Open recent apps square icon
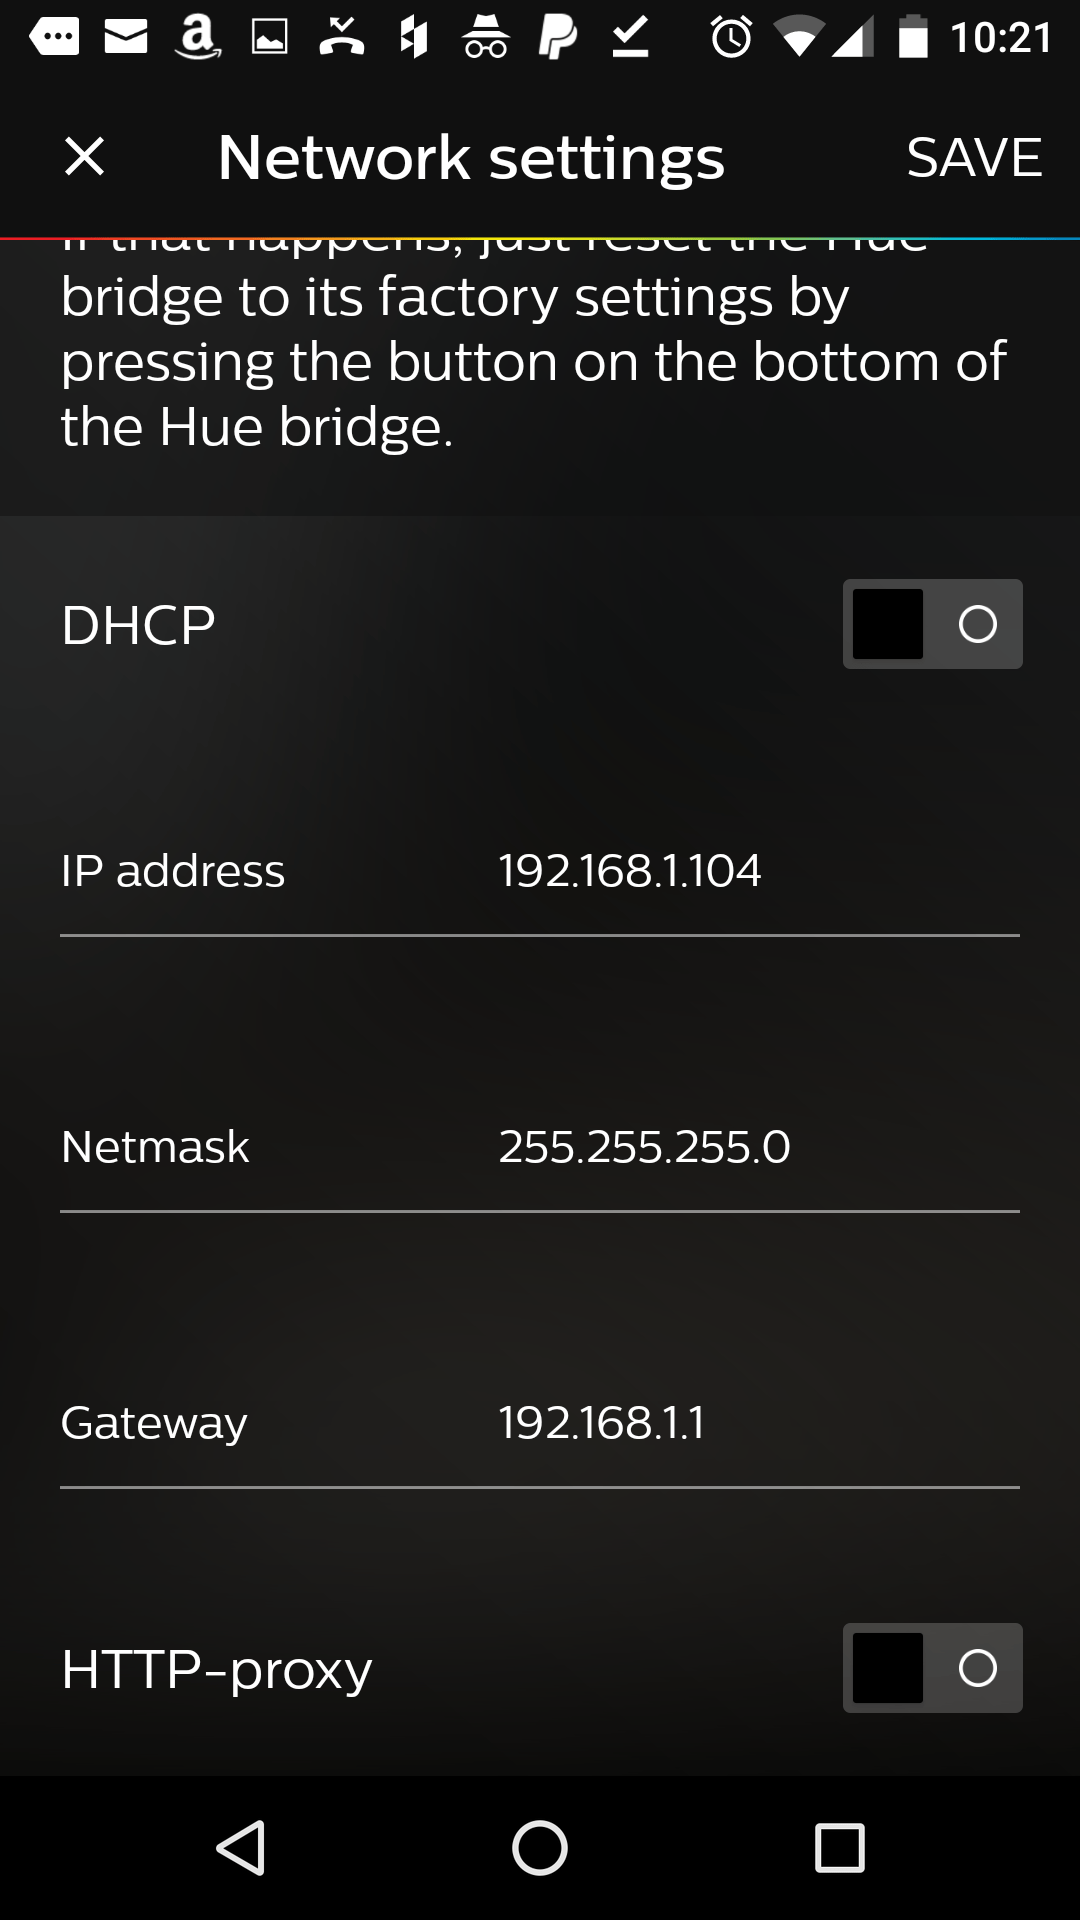 [x=839, y=1847]
